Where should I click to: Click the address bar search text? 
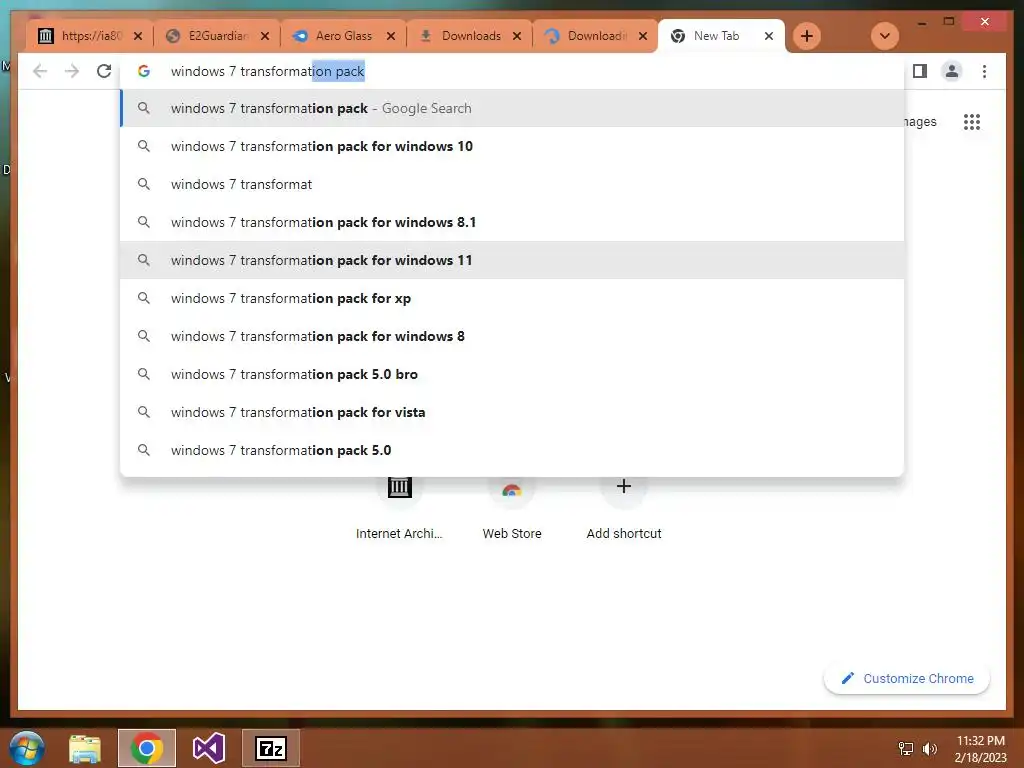(x=268, y=71)
